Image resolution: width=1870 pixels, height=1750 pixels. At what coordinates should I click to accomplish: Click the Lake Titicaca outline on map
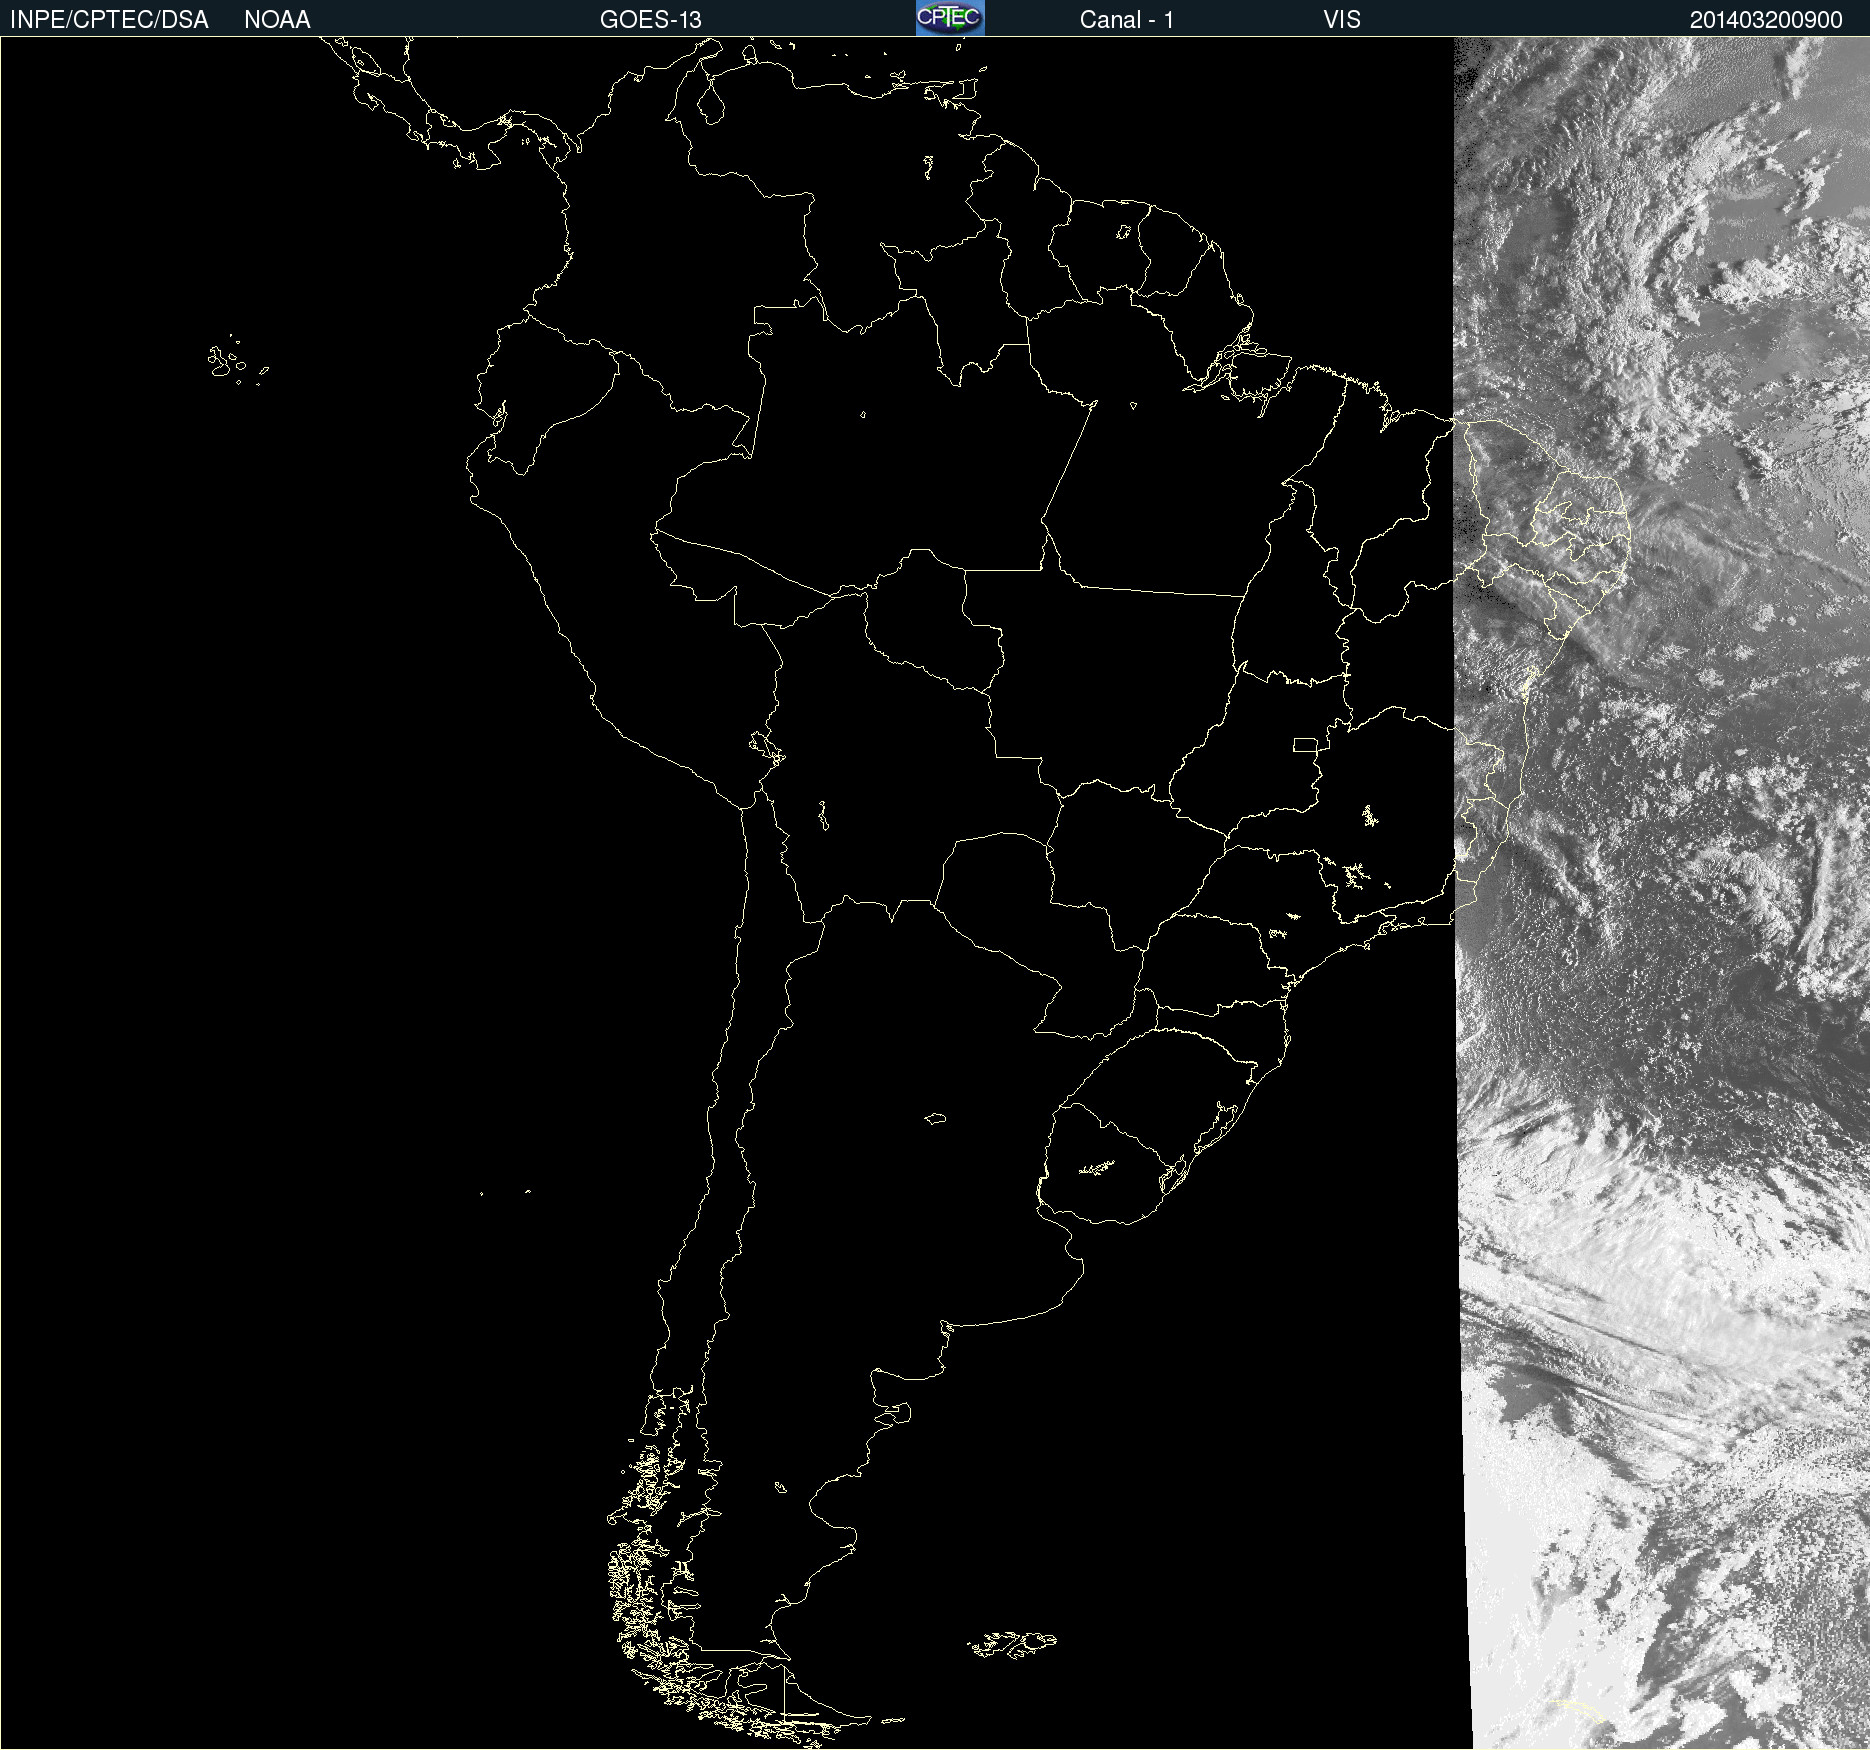766,746
